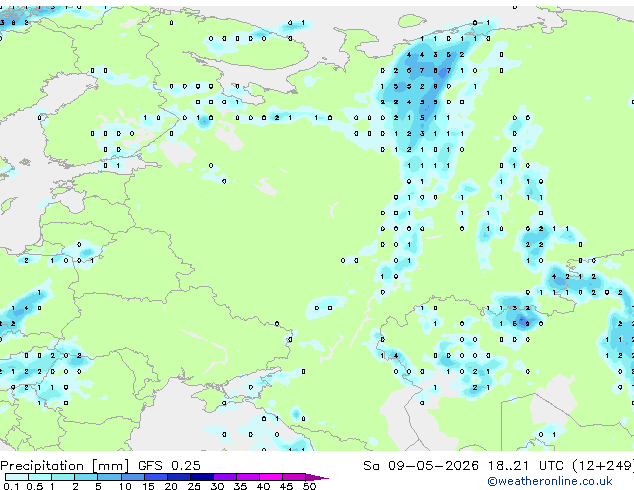The width and height of the screenshot is (634, 490).
Task: Click the 40–45 mm magenta legend swatch
Action: (271, 477)
